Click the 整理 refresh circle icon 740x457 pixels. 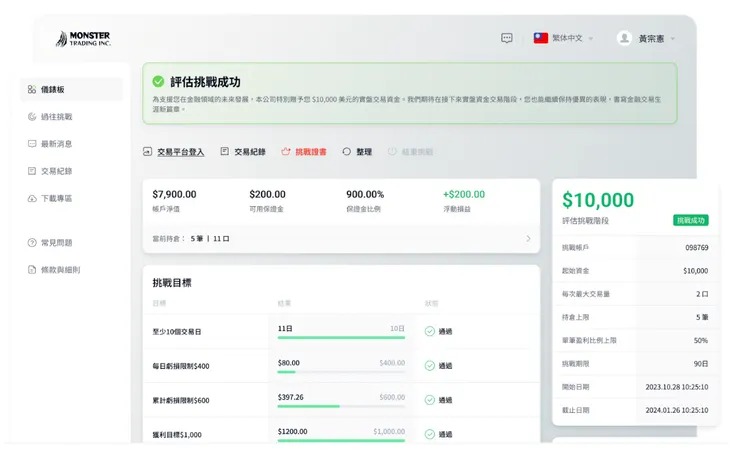click(346, 152)
